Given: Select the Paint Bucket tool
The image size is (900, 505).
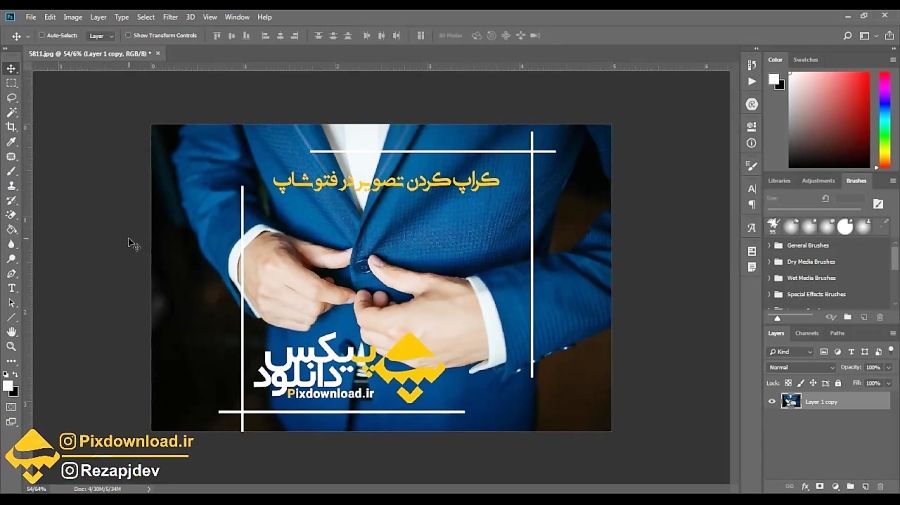Looking at the screenshot, I should coord(11,230).
